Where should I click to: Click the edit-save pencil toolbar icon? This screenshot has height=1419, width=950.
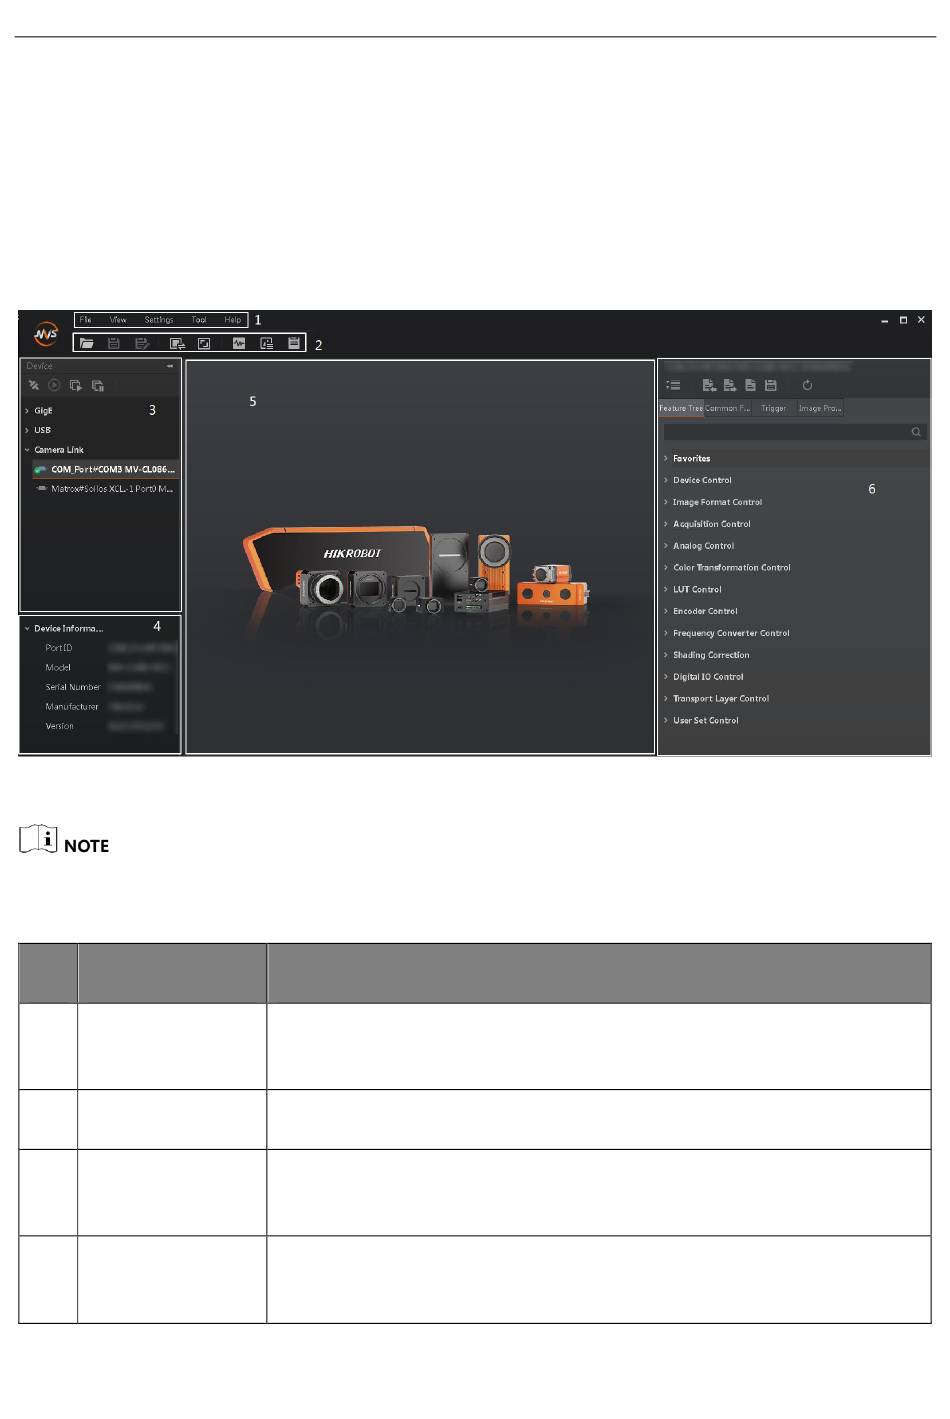[x=142, y=343]
